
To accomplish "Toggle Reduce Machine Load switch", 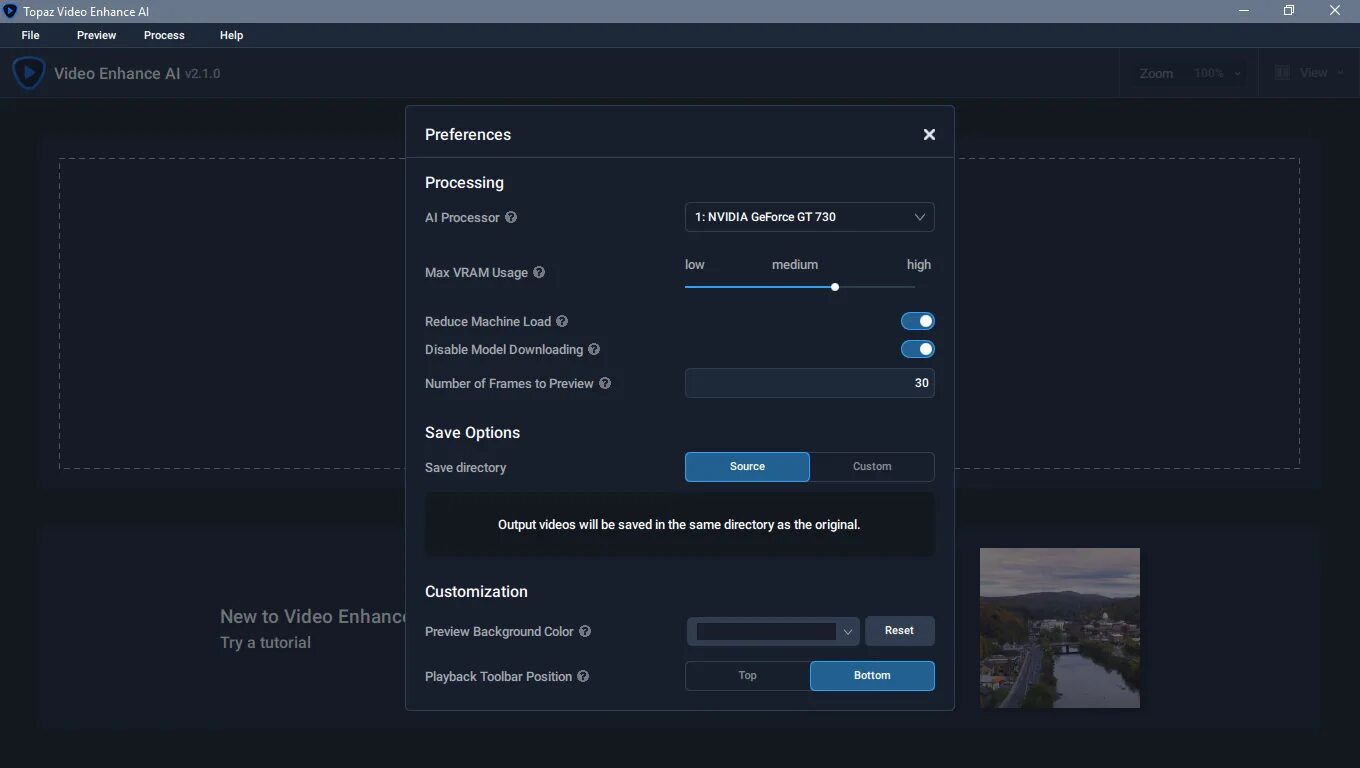I will pos(917,321).
